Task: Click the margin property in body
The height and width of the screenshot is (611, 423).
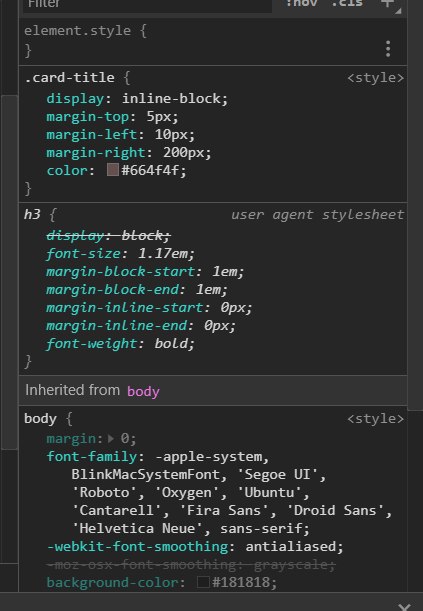Action: (71, 439)
